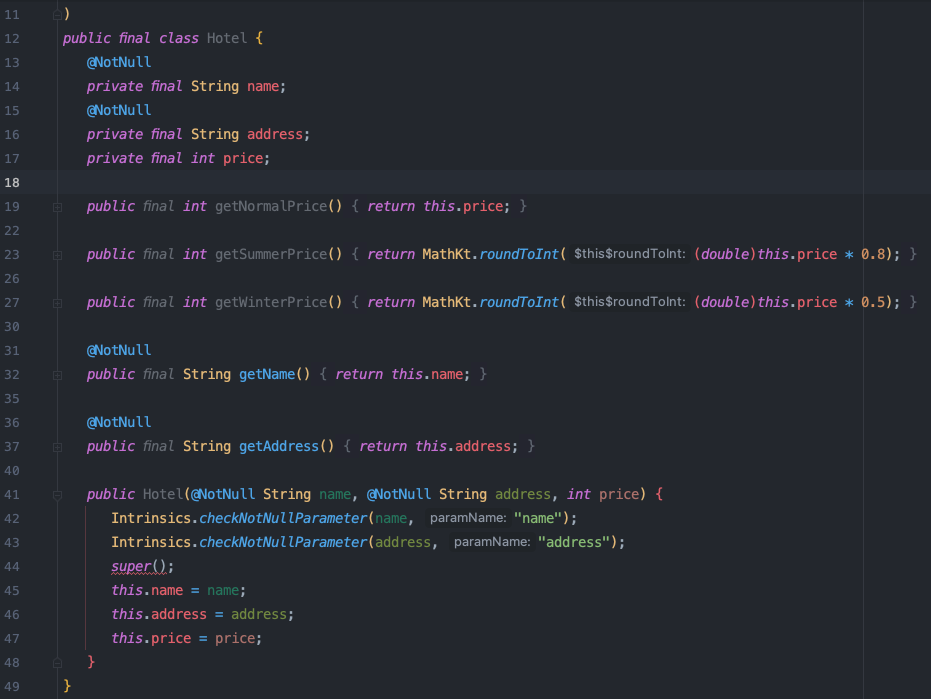The image size is (931, 699).
Task: Collapse the Hotel constructor at line 41
Action: [58, 495]
